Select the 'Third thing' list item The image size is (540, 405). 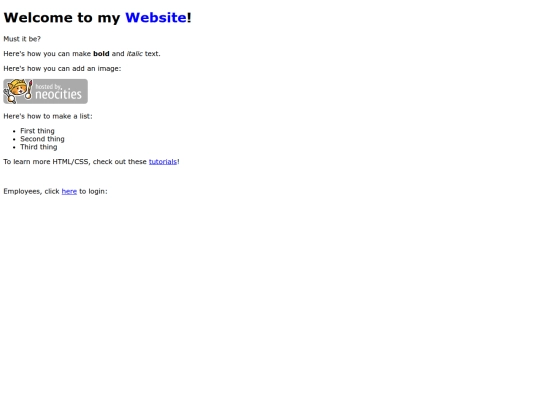point(39,147)
